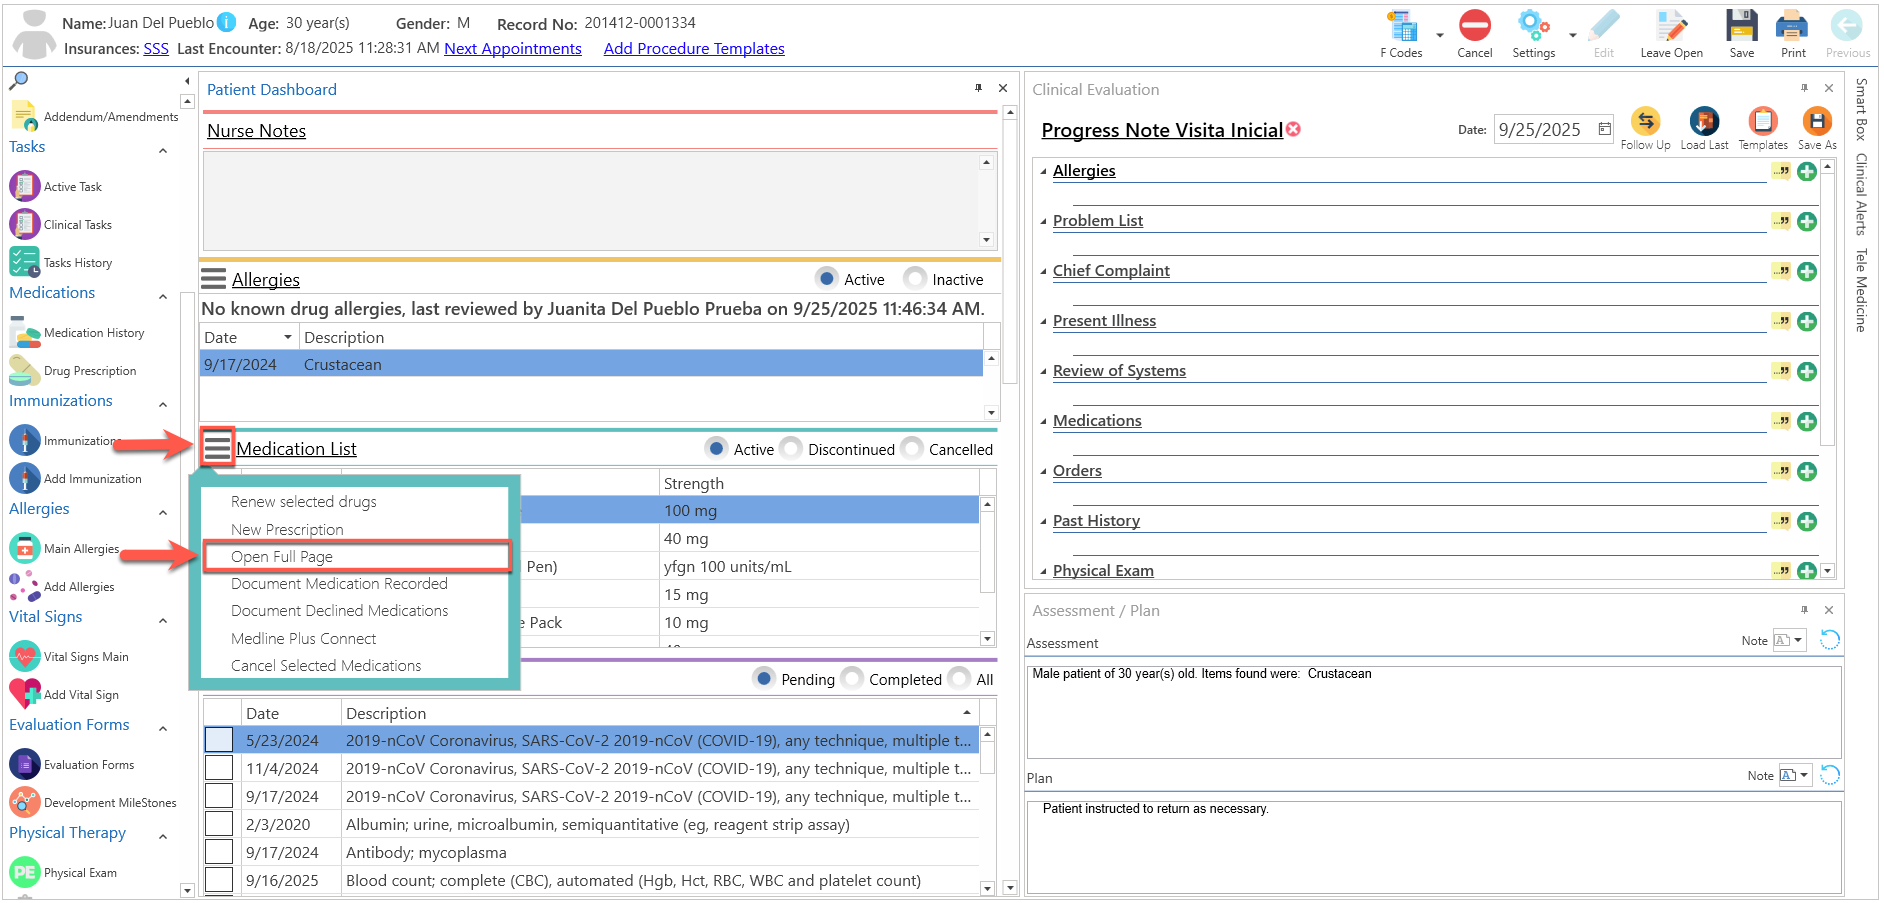1884x903 pixels.
Task: Select Active radio in Medication List
Action: pos(716,448)
